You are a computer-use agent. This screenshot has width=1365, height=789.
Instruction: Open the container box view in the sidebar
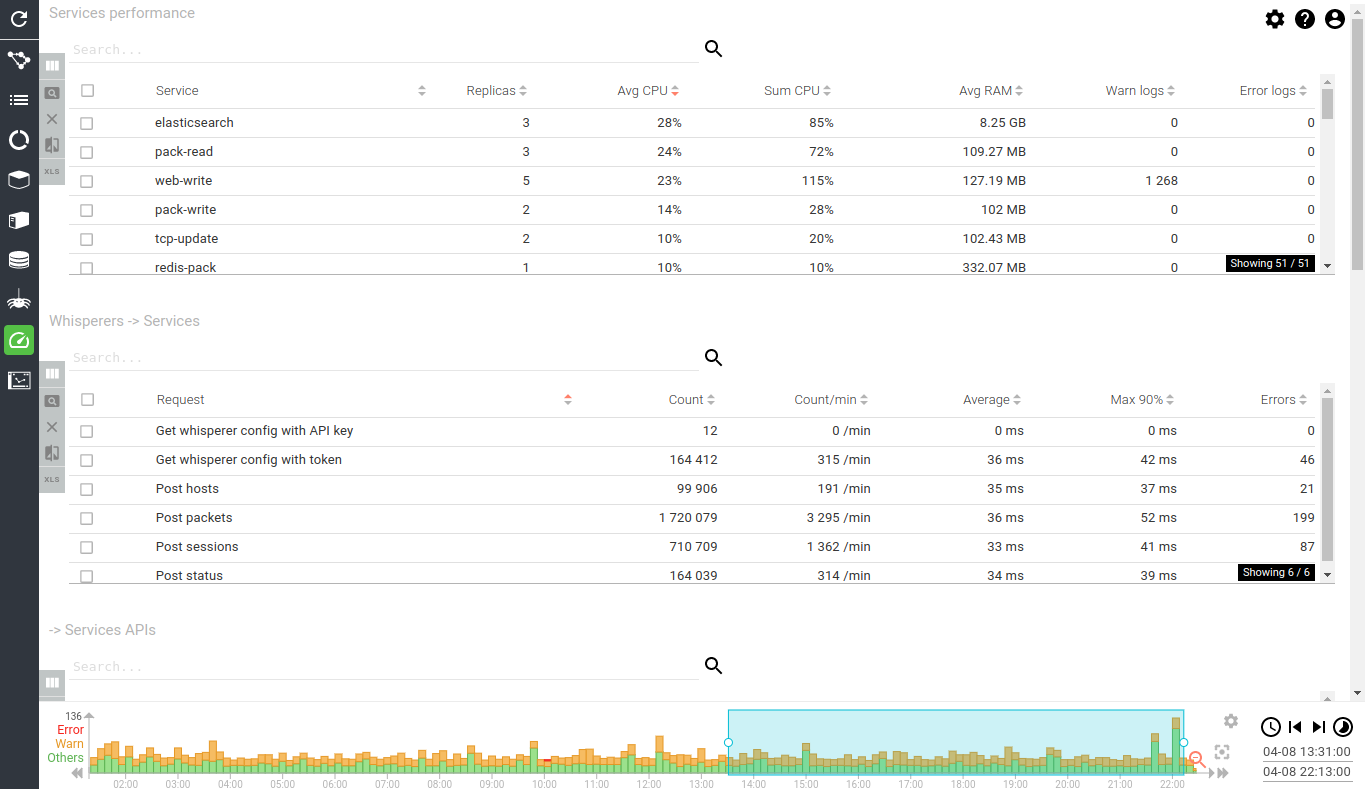[19, 180]
